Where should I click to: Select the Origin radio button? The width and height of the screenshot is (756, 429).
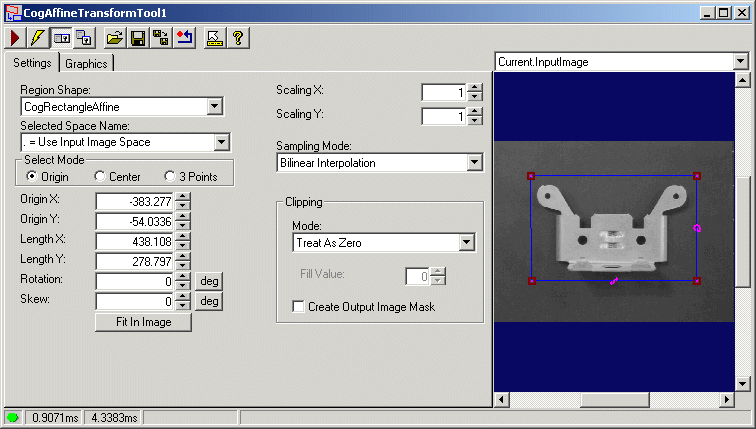31,176
